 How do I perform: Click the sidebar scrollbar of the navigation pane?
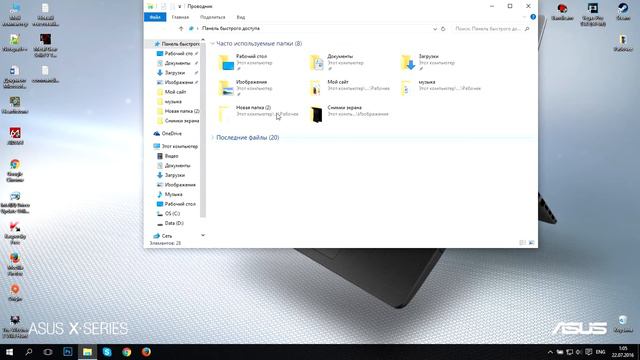(203, 129)
